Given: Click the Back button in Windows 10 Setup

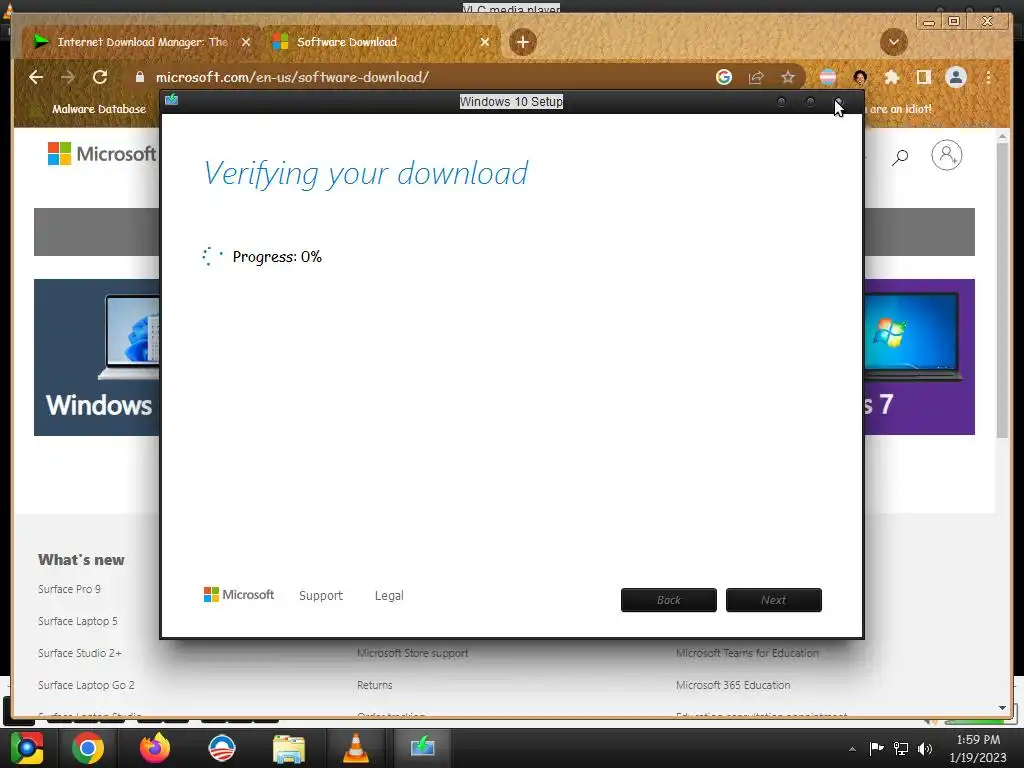Looking at the screenshot, I should pos(669,600).
